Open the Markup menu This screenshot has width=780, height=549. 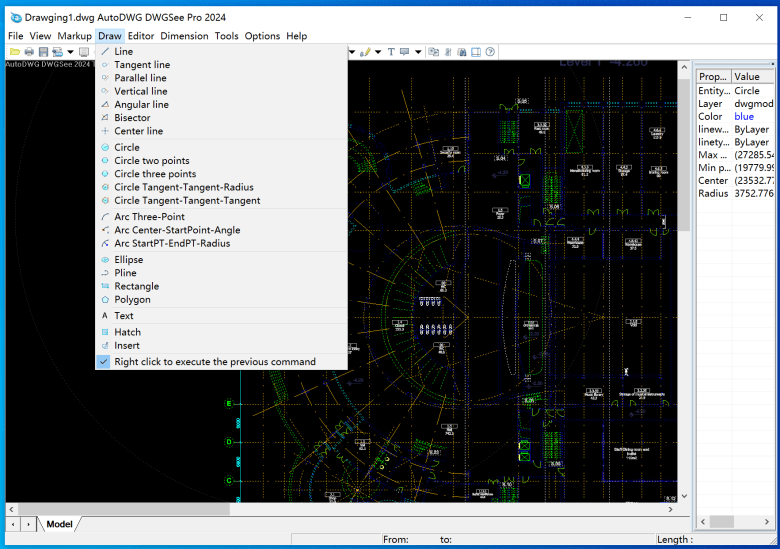(x=75, y=36)
